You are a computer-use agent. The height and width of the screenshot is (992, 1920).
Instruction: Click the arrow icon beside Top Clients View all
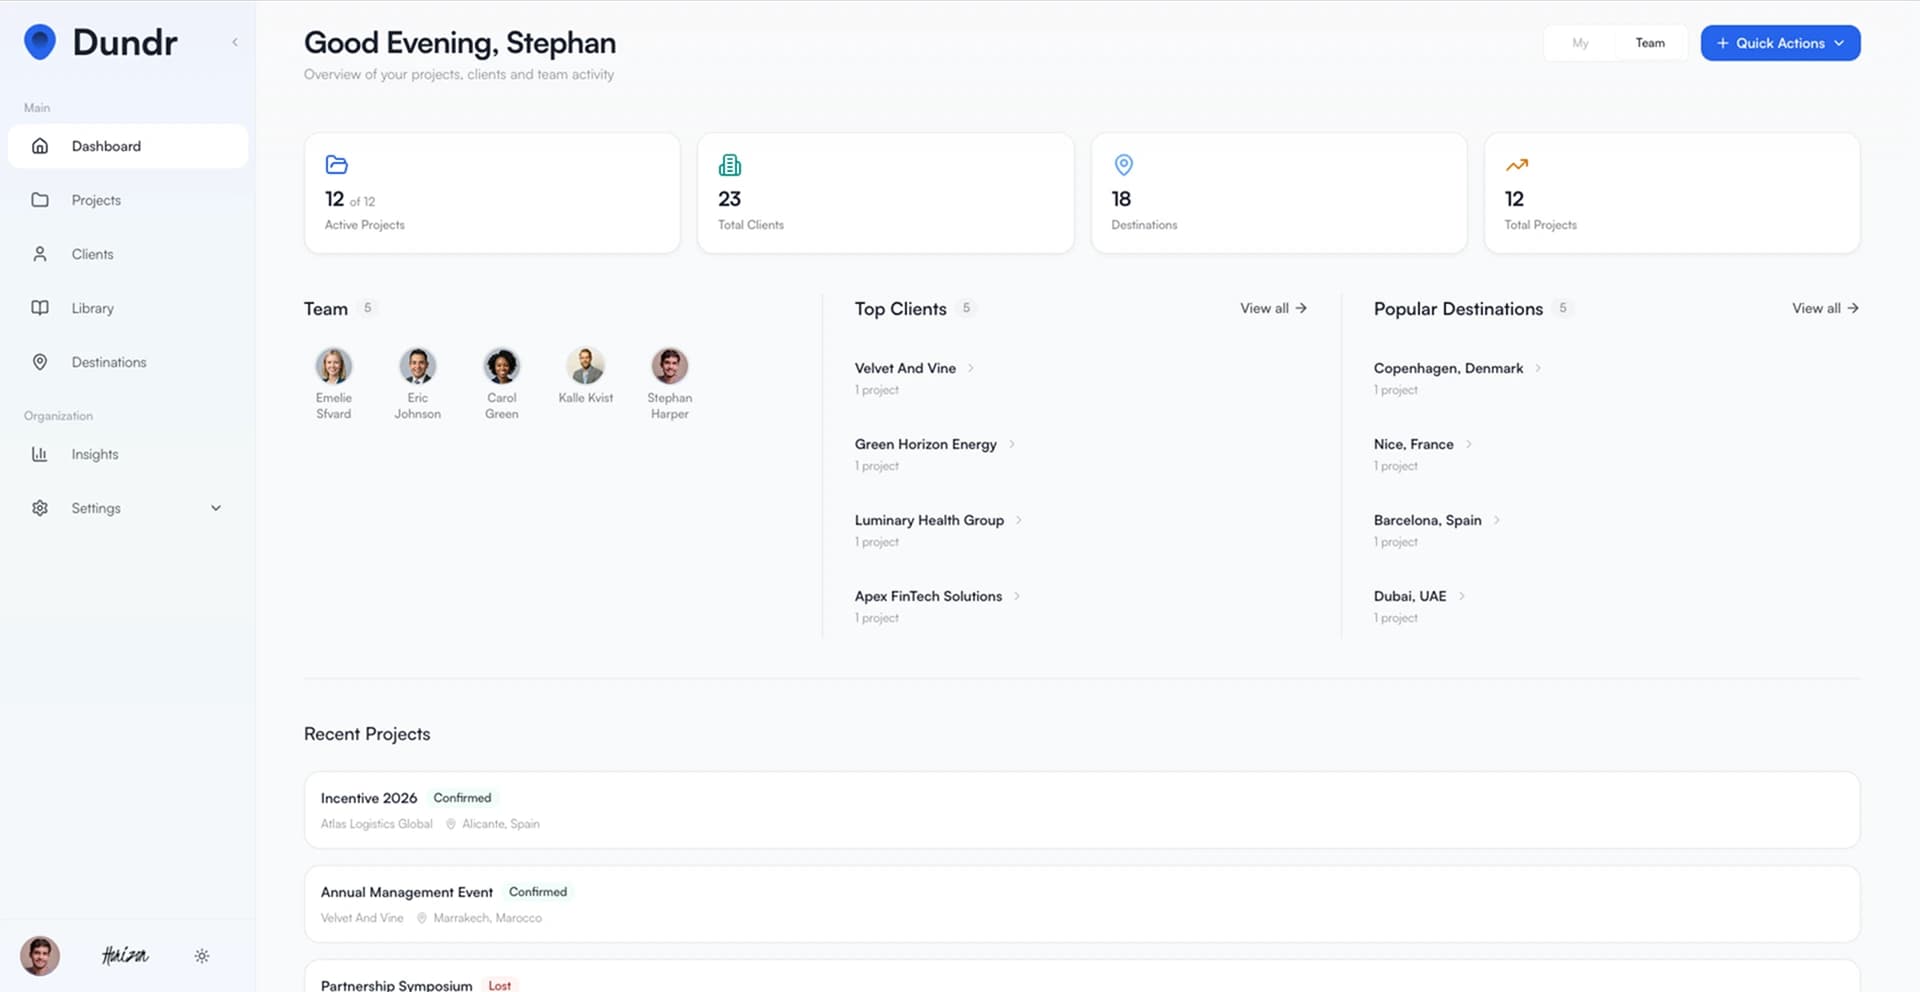(1301, 308)
